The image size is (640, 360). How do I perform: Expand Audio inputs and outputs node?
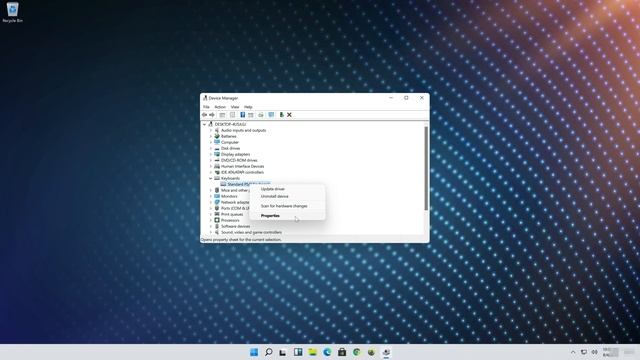click(x=211, y=130)
